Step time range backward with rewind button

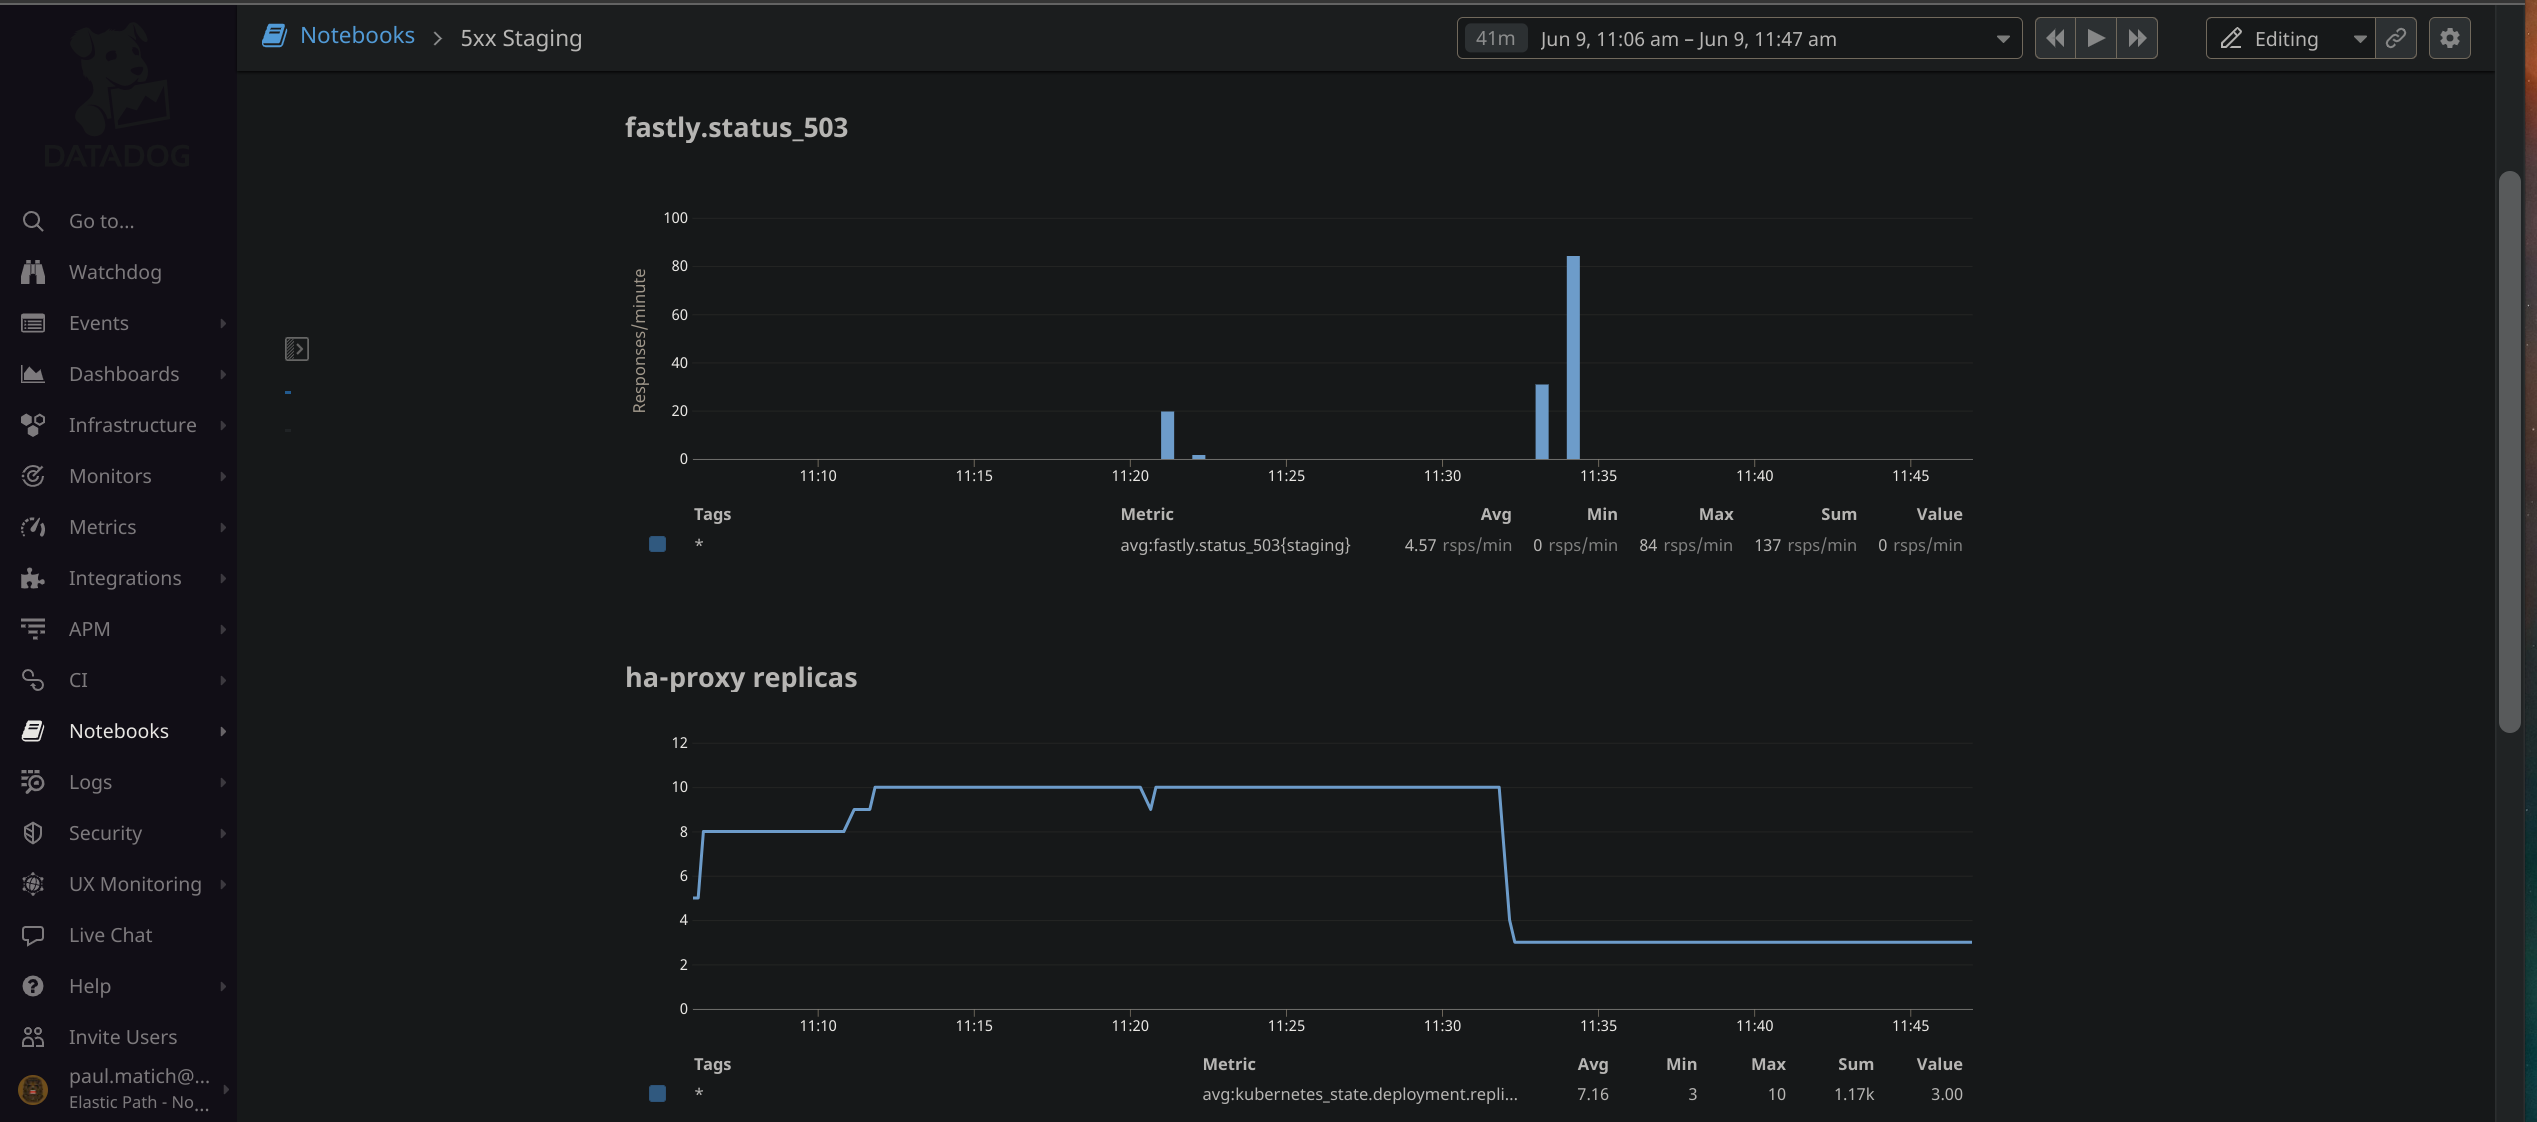2055,38
